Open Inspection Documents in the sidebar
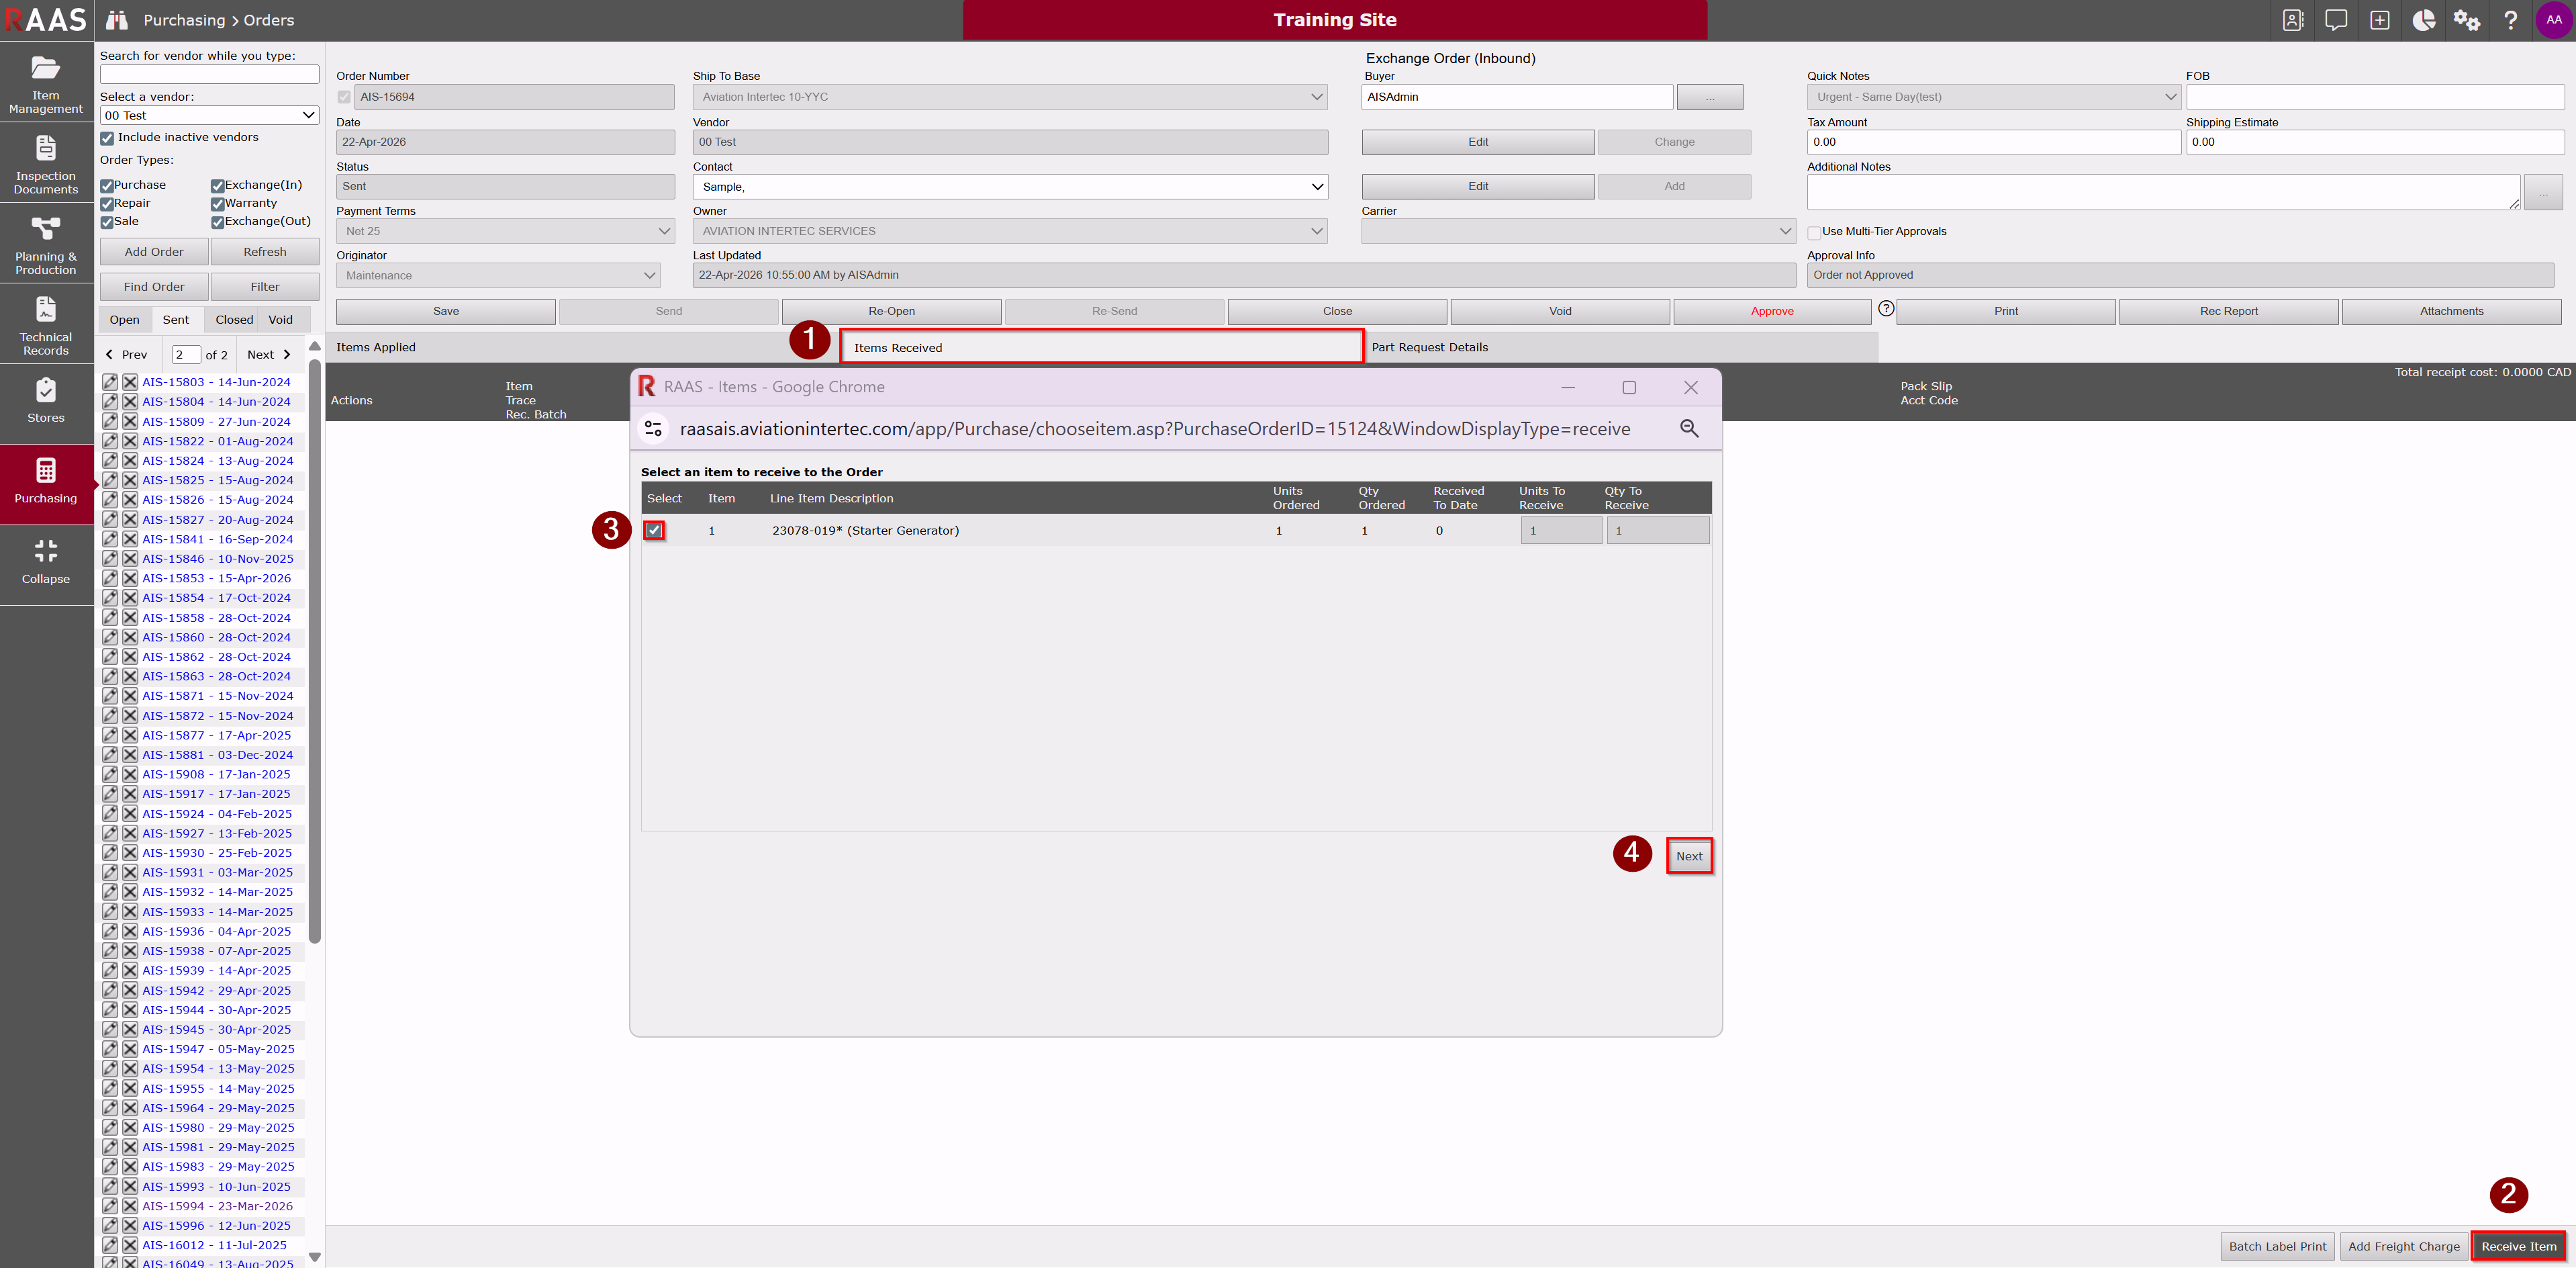Screen dimensions: 2576x1268 tap(46, 163)
